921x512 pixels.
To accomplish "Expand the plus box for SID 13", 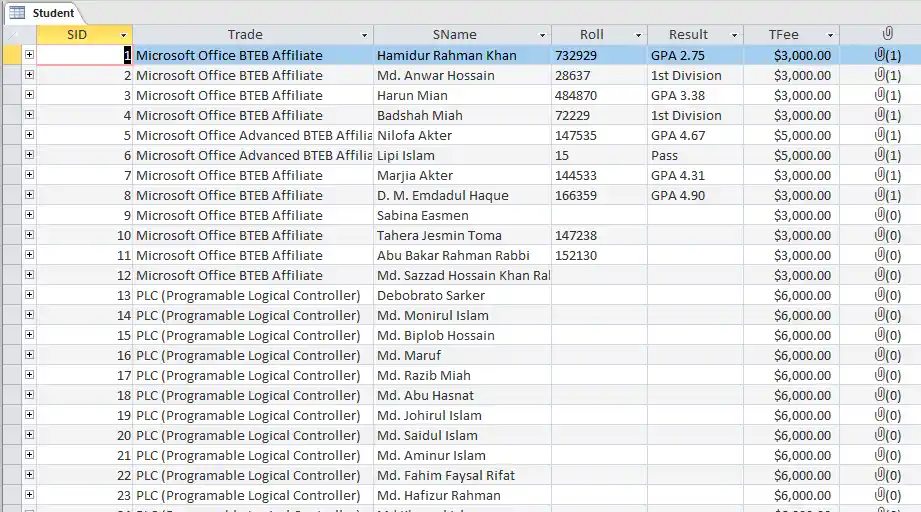I will pos(29,295).
